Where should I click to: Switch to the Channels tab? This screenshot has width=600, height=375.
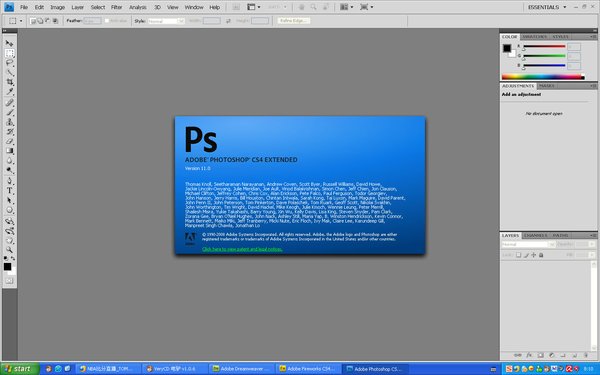pos(536,235)
